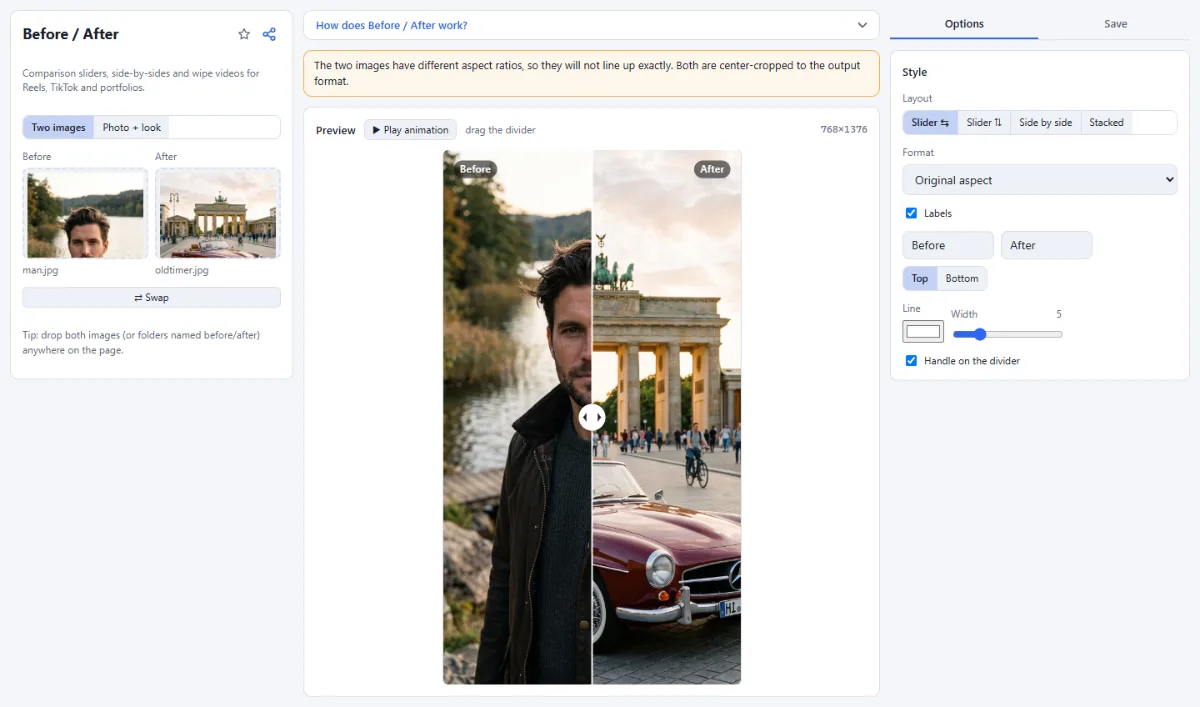
Task: Choose the Side by side layout
Action: 1045,122
